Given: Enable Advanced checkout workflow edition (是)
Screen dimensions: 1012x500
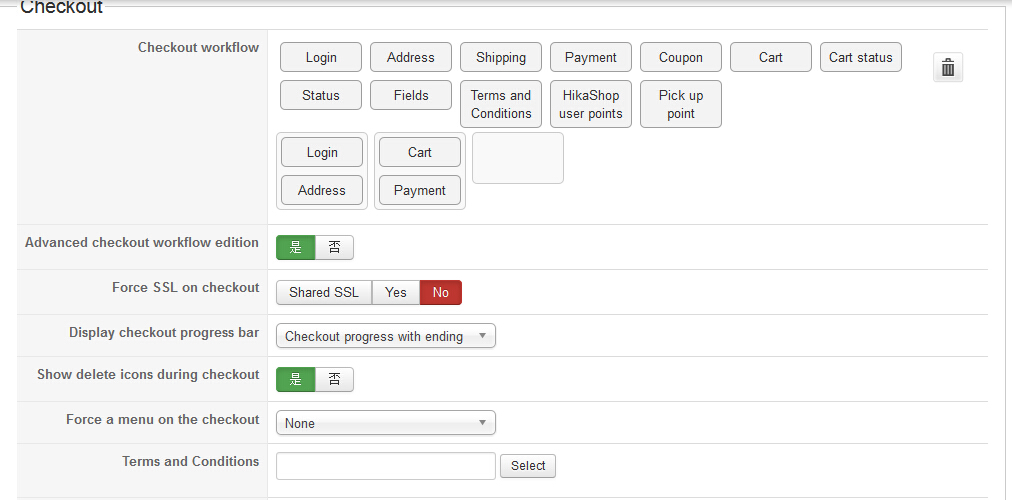Looking at the screenshot, I should tap(296, 247).
